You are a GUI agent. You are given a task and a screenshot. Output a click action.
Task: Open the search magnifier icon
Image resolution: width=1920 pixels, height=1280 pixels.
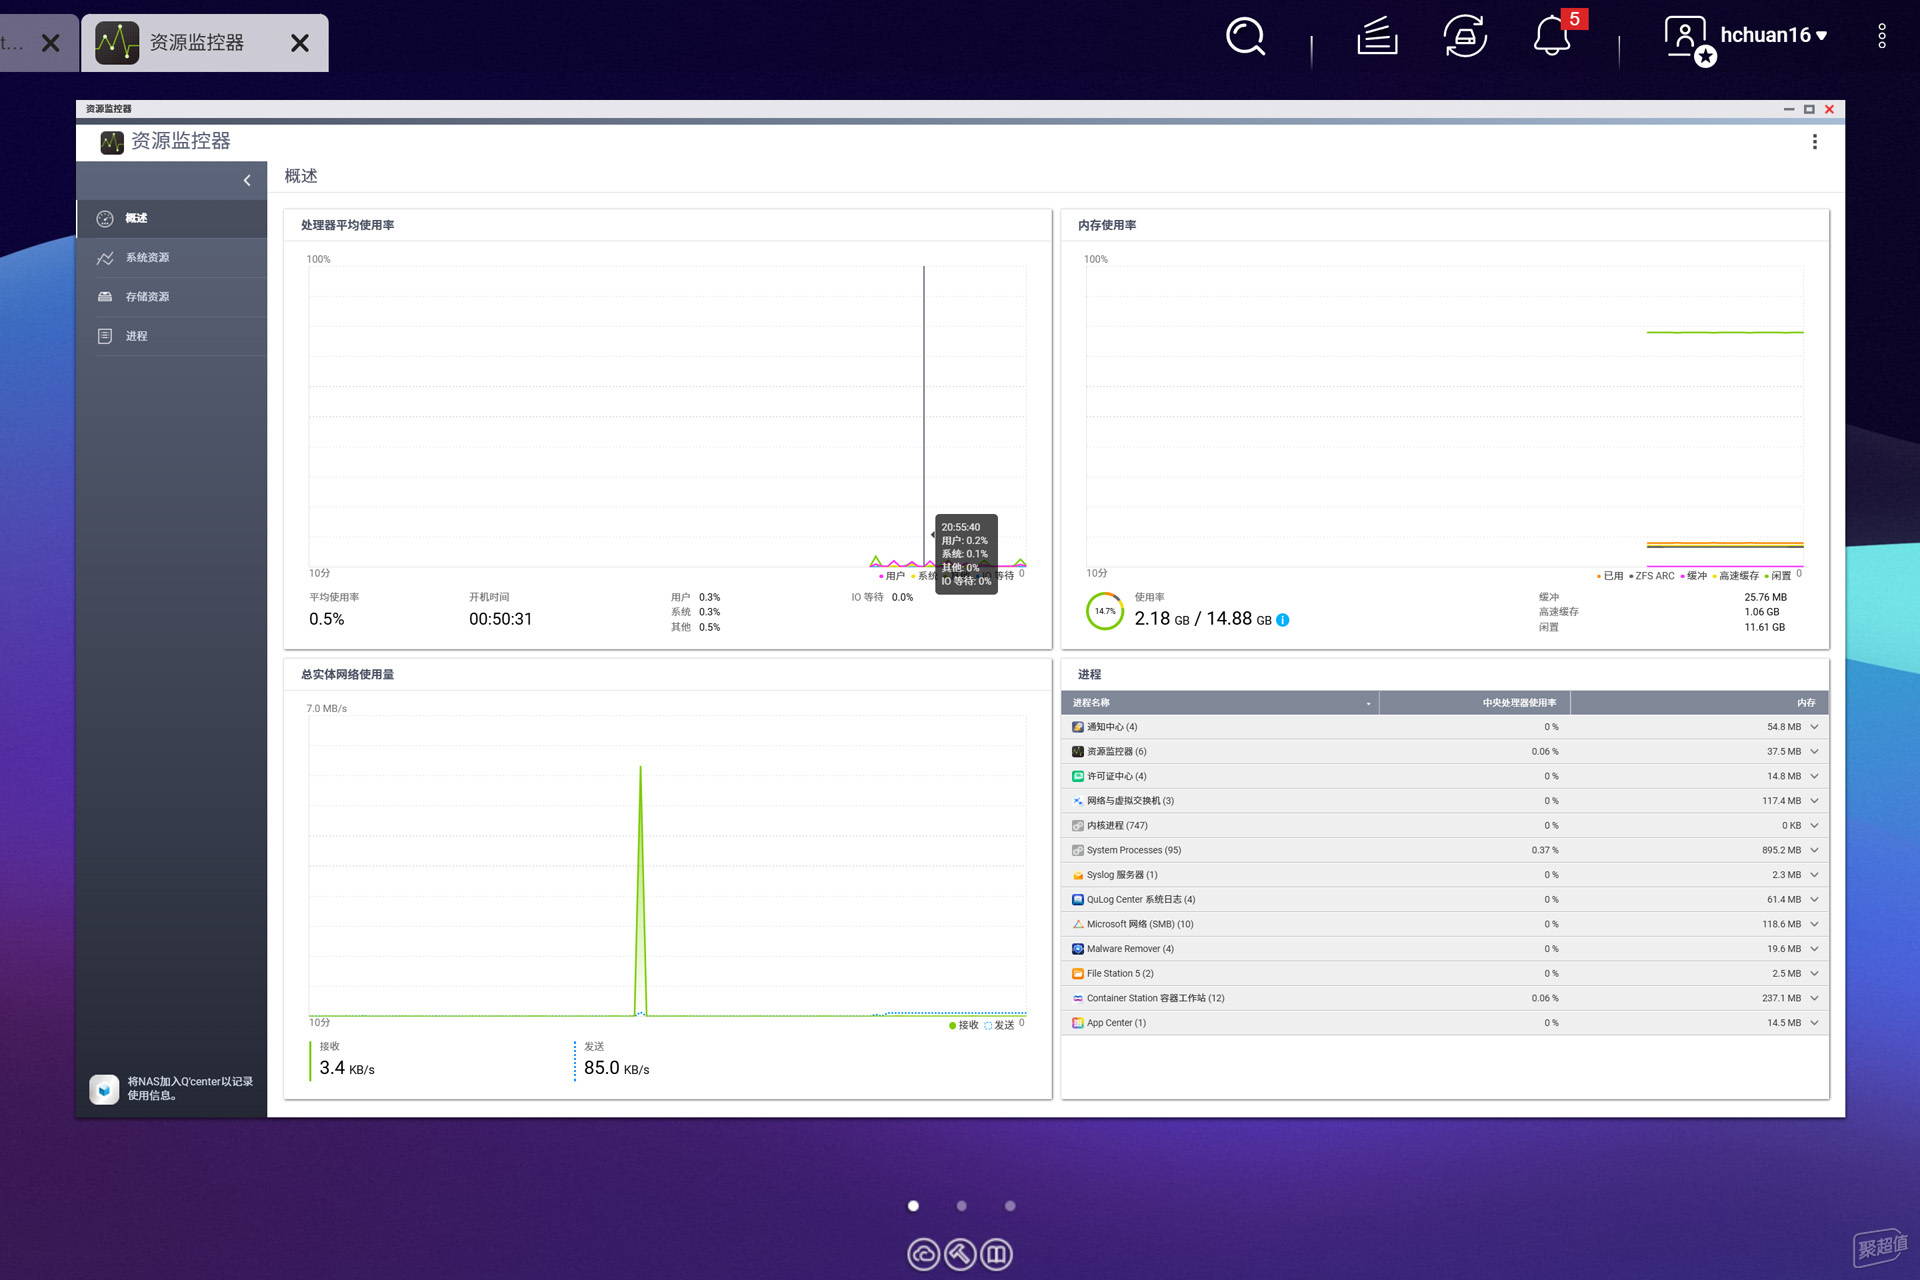[x=1246, y=38]
